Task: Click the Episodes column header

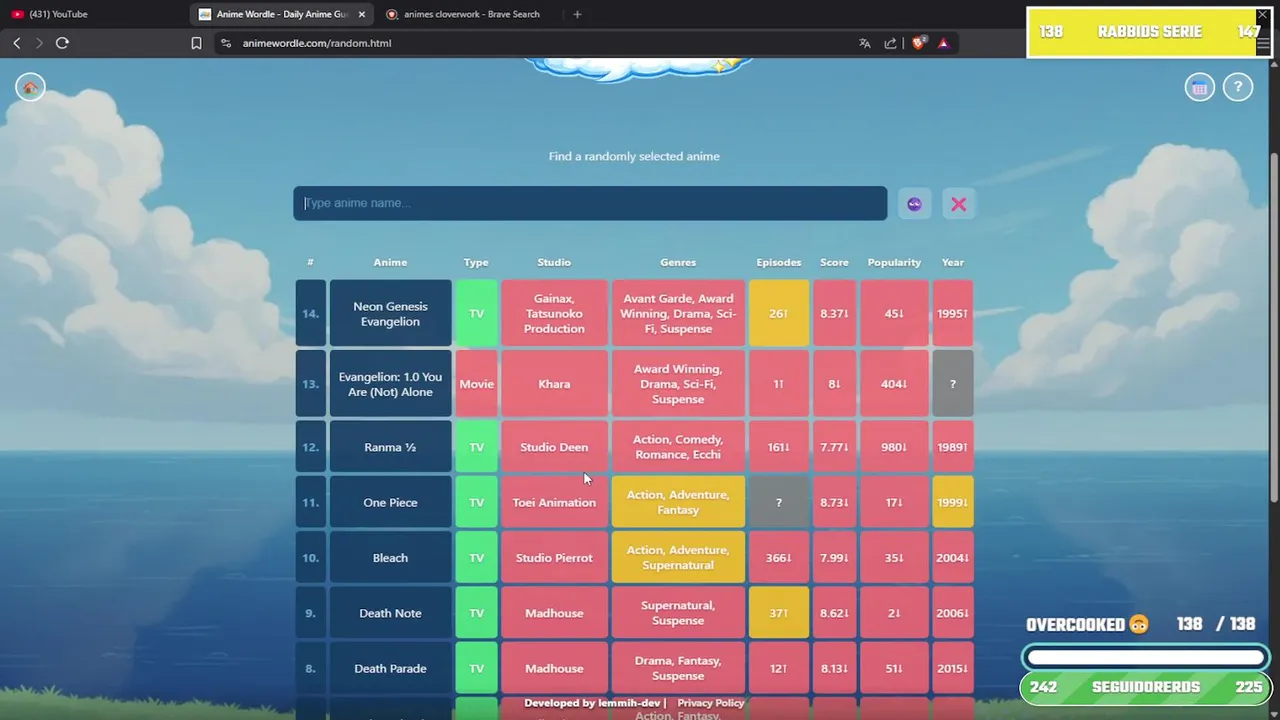Action: pos(779,262)
